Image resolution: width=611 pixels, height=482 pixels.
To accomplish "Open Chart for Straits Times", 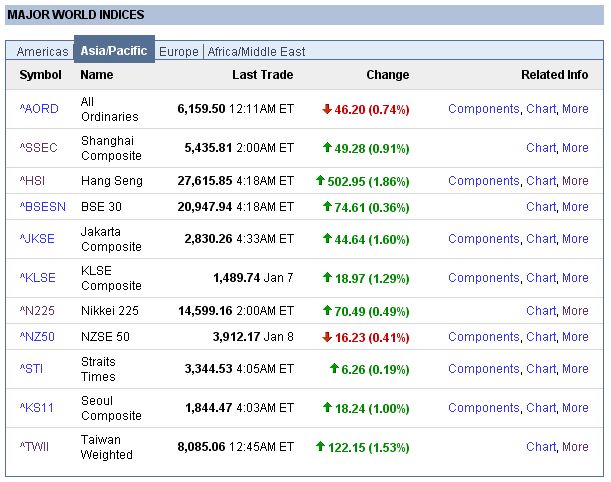I will coord(541,369).
